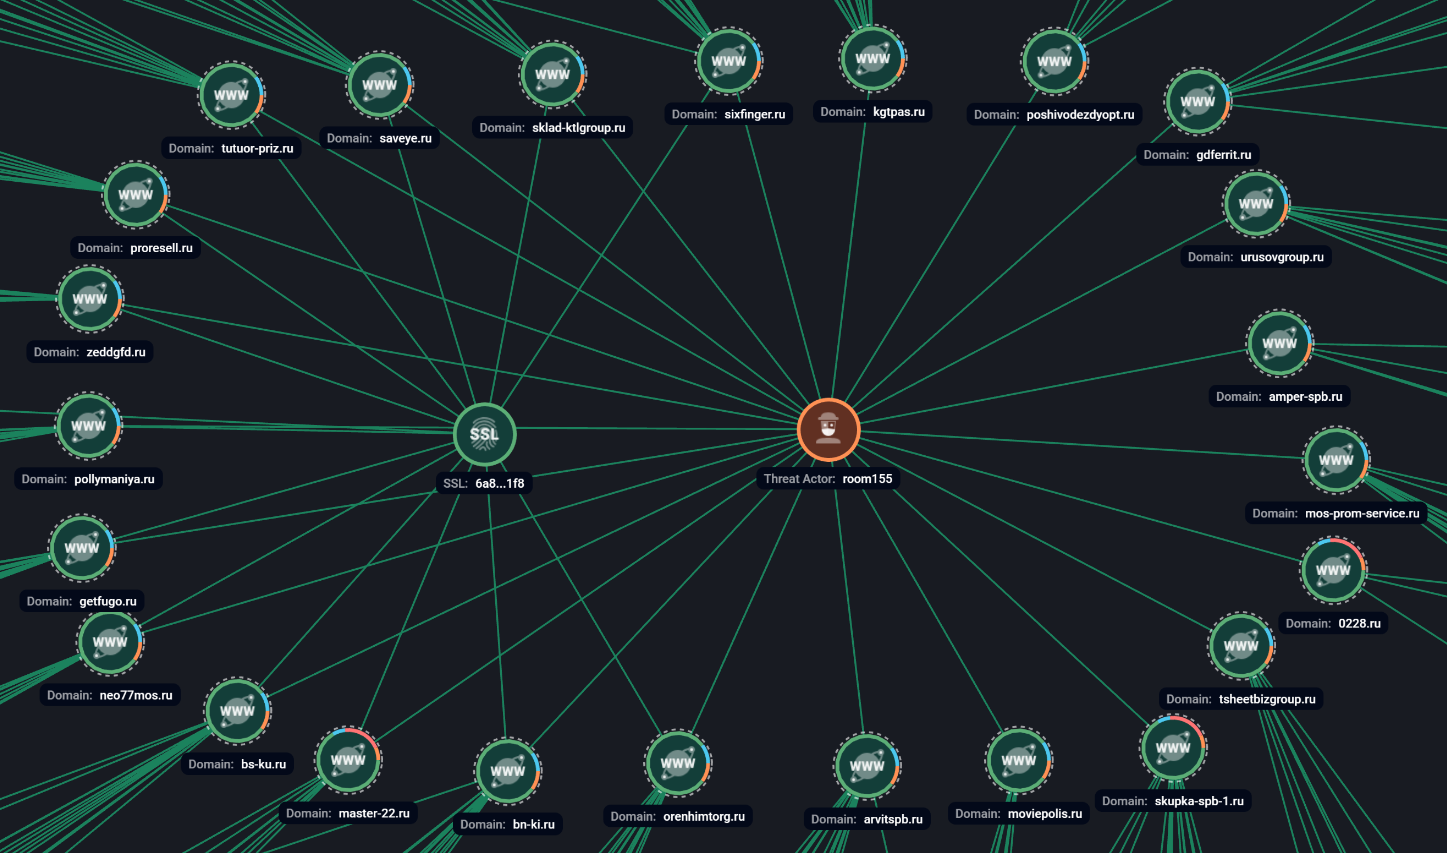Select the kgtpas.ru domain node icon
The height and width of the screenshot is (853, 1447).
(x=872, y=58)
